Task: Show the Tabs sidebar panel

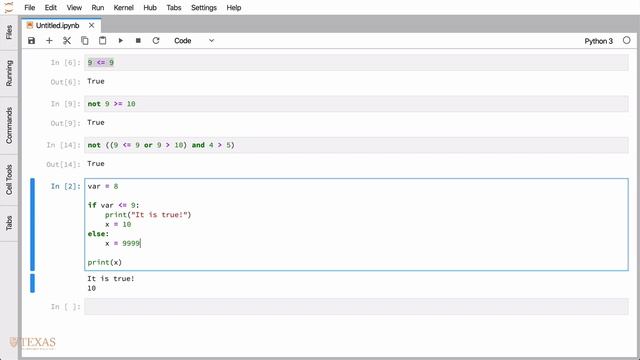Action: 9,223
